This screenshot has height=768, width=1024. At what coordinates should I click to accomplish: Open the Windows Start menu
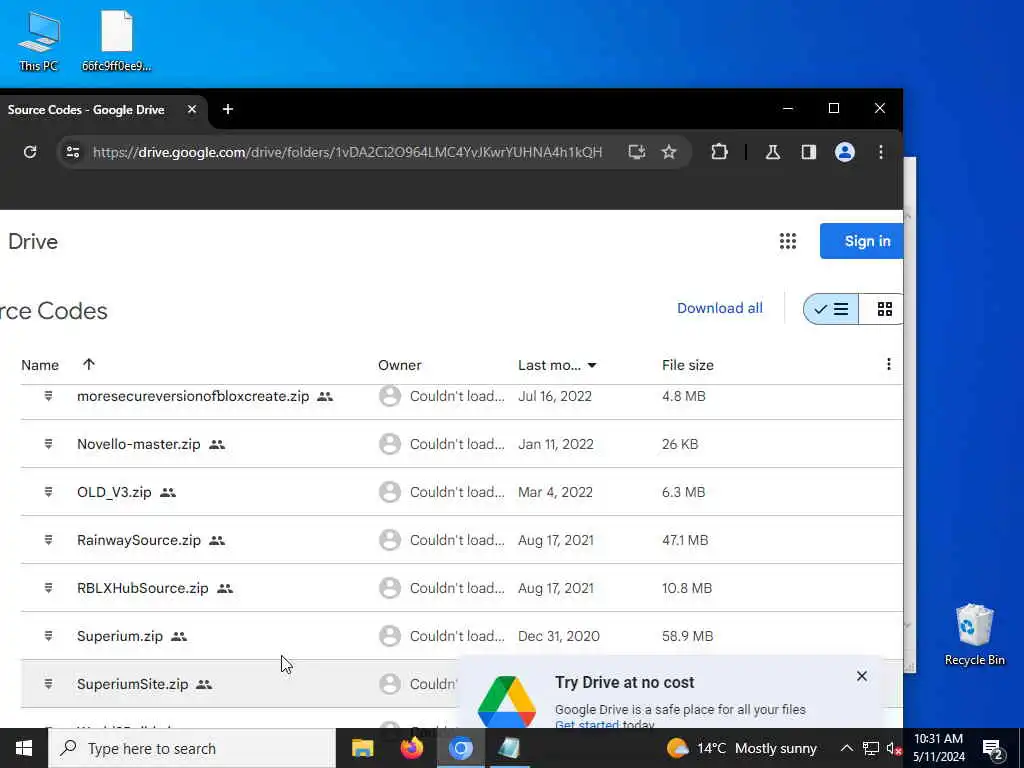pyautogui.click(x=24, y=748)
